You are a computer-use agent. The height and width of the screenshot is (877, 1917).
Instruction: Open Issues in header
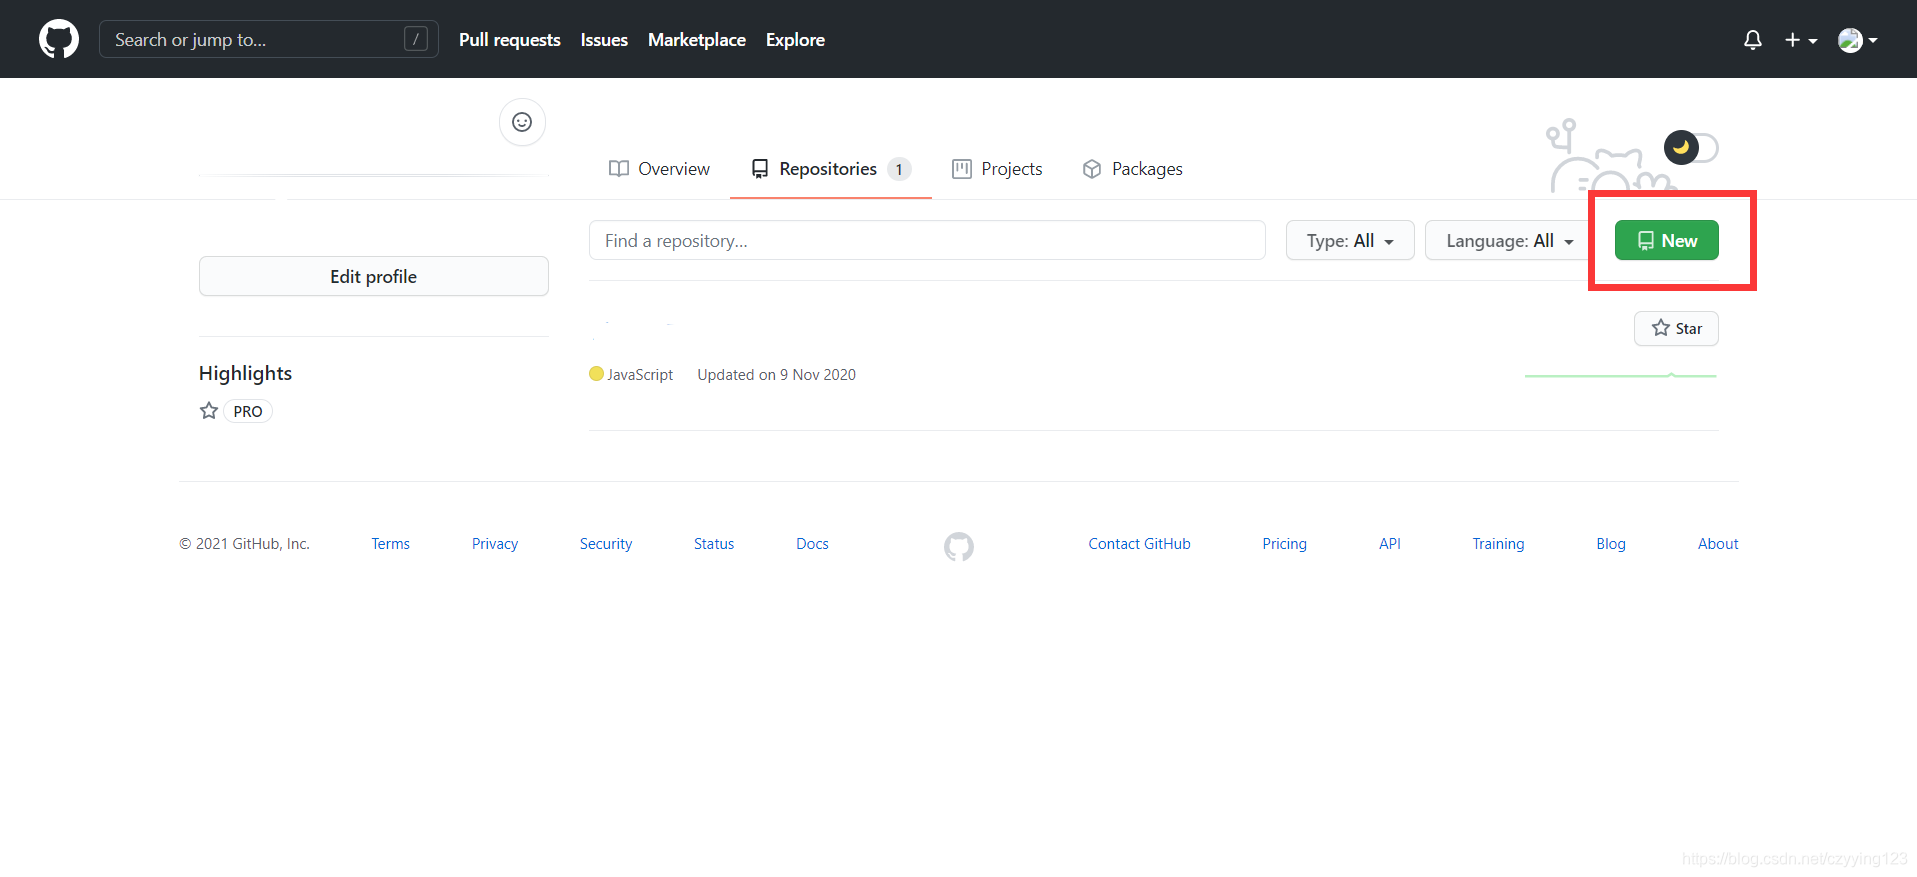pos(604,40)
